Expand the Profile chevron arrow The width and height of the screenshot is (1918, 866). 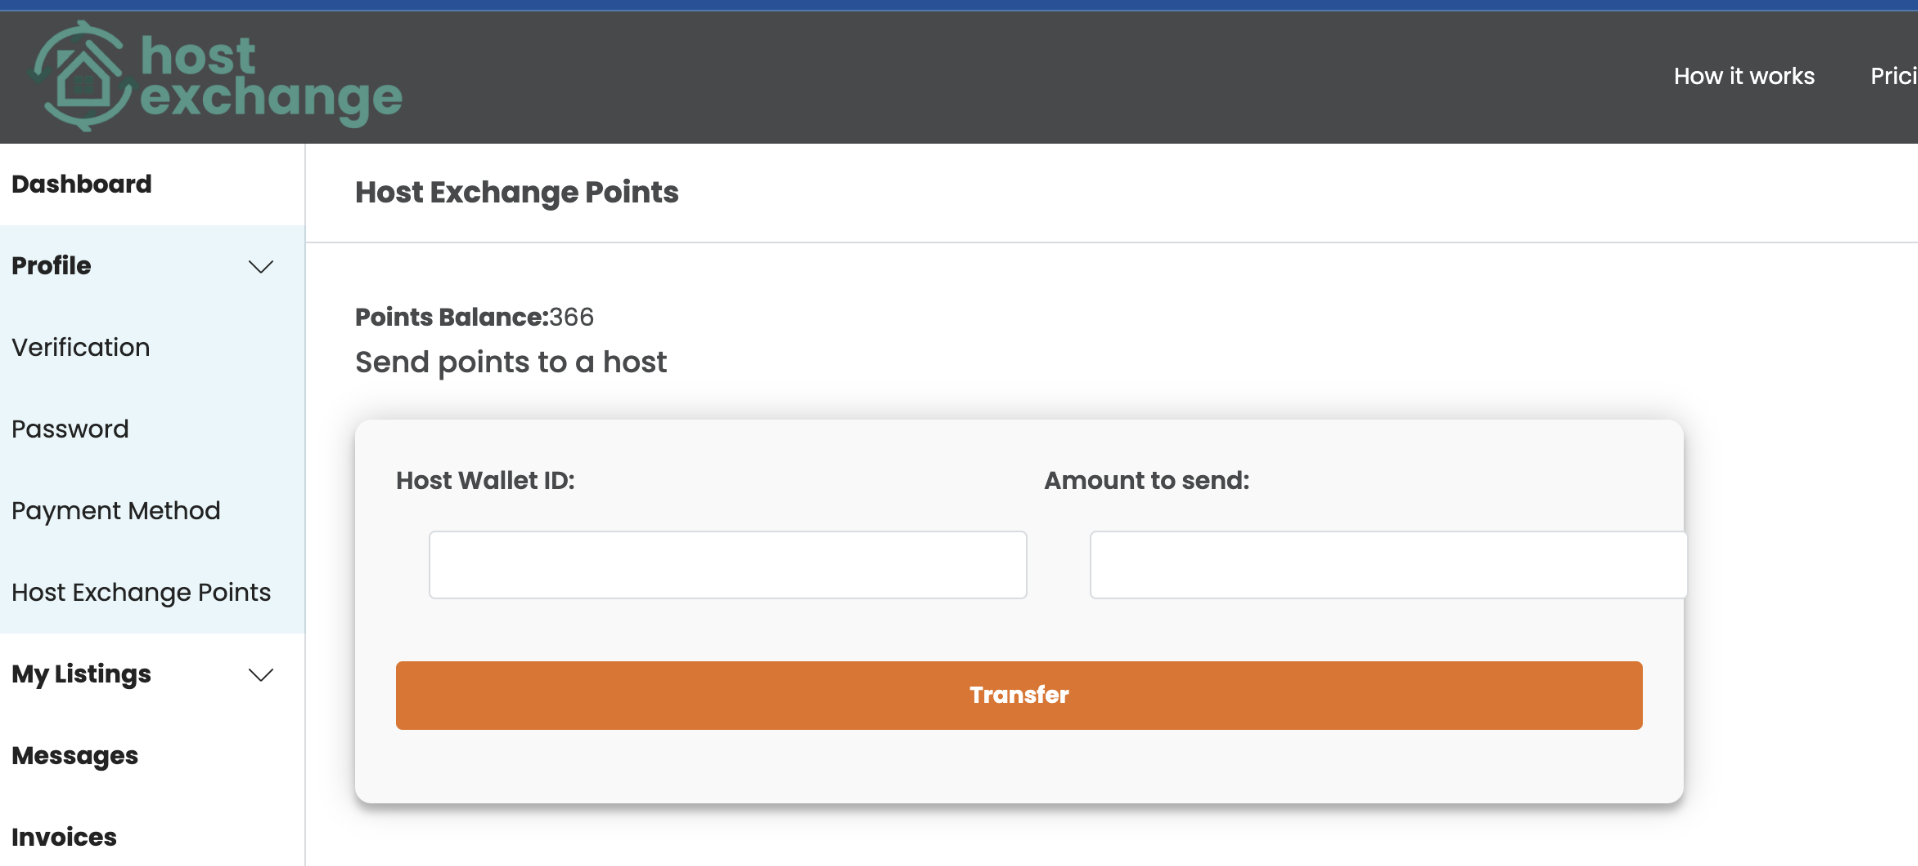(x=261, y=266)
